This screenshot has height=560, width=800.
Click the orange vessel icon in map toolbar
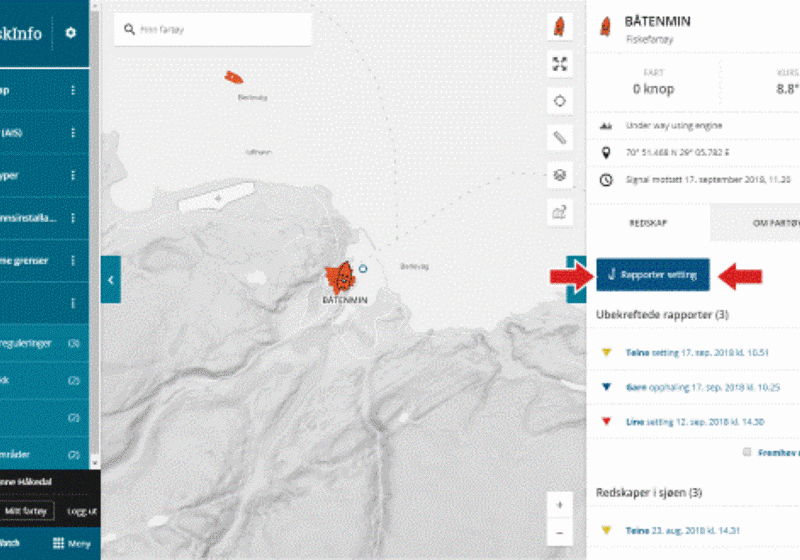point(560,27)
